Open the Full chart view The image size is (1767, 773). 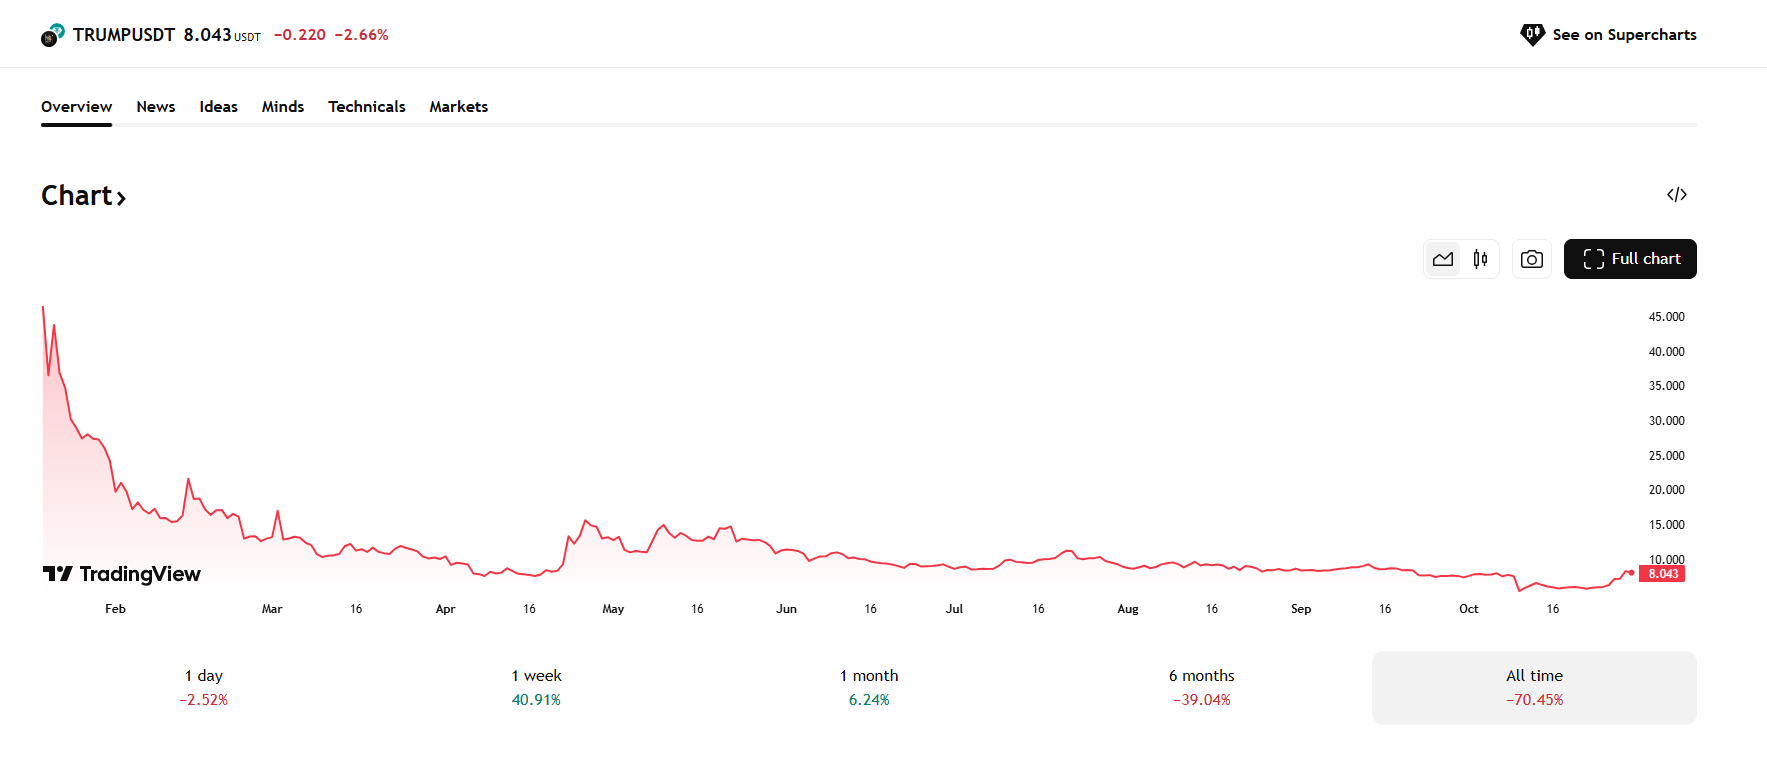pos(1630,259)
